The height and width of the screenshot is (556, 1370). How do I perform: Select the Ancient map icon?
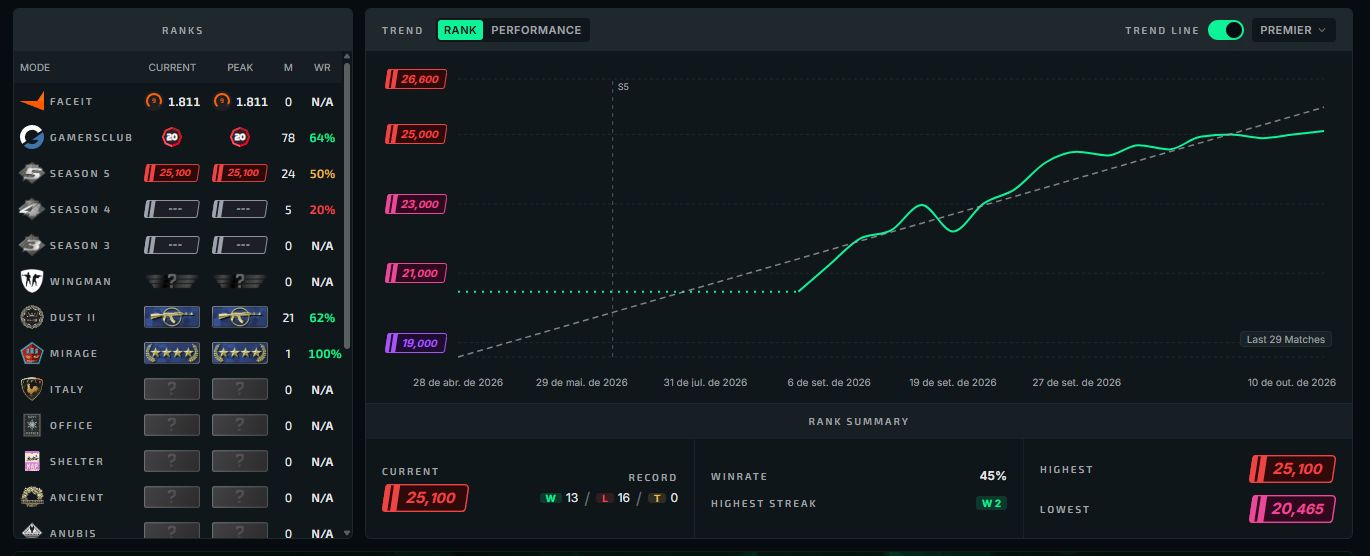32,497
